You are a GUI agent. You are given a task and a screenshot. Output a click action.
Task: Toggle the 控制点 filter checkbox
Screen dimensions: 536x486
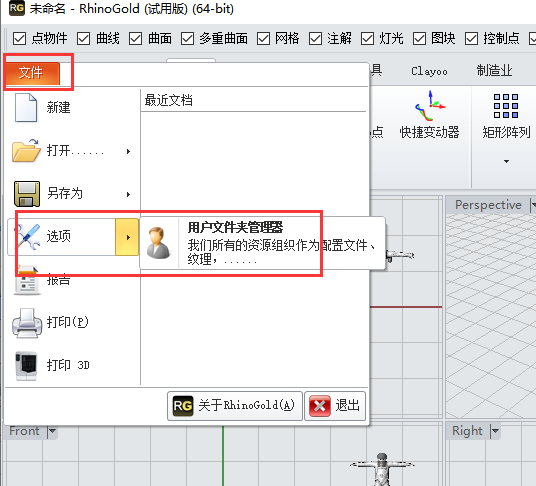coord(471,39)
